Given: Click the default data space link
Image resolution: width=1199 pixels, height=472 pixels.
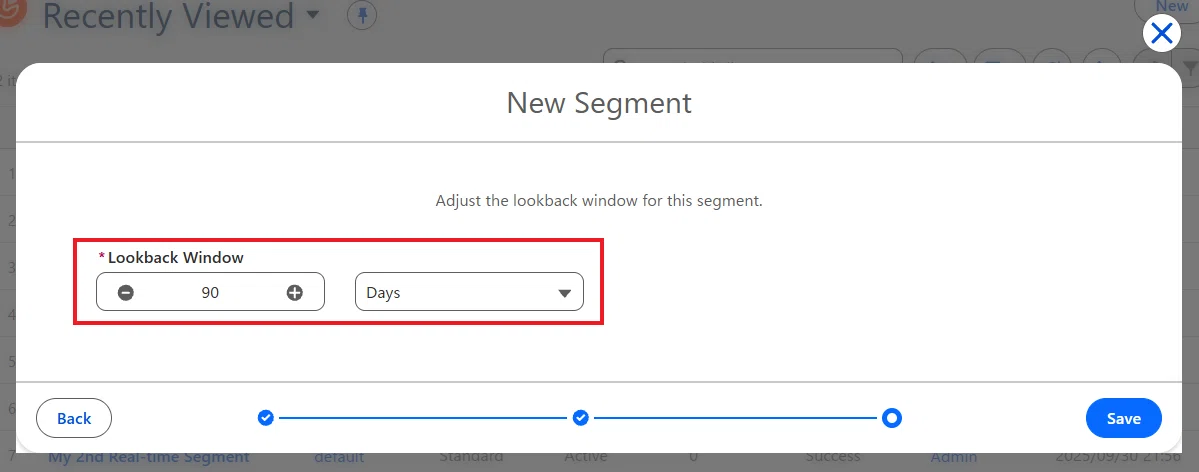Looking at the screenshot, I should point(340,457).
